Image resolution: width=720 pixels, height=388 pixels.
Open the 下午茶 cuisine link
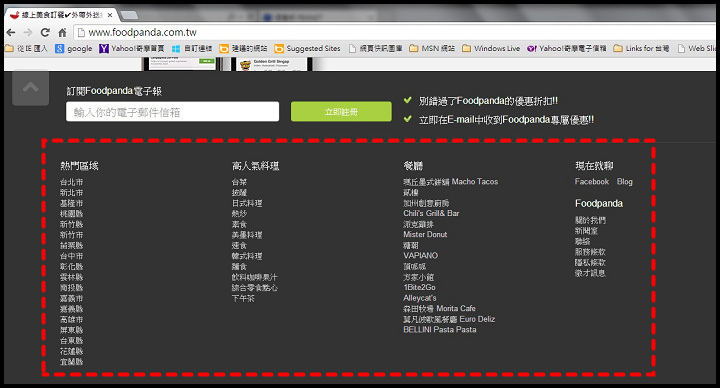[x=243, y=298]
